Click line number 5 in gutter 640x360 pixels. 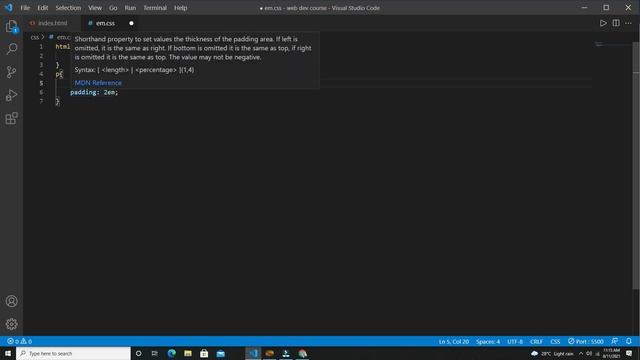[x=41, y=83]
